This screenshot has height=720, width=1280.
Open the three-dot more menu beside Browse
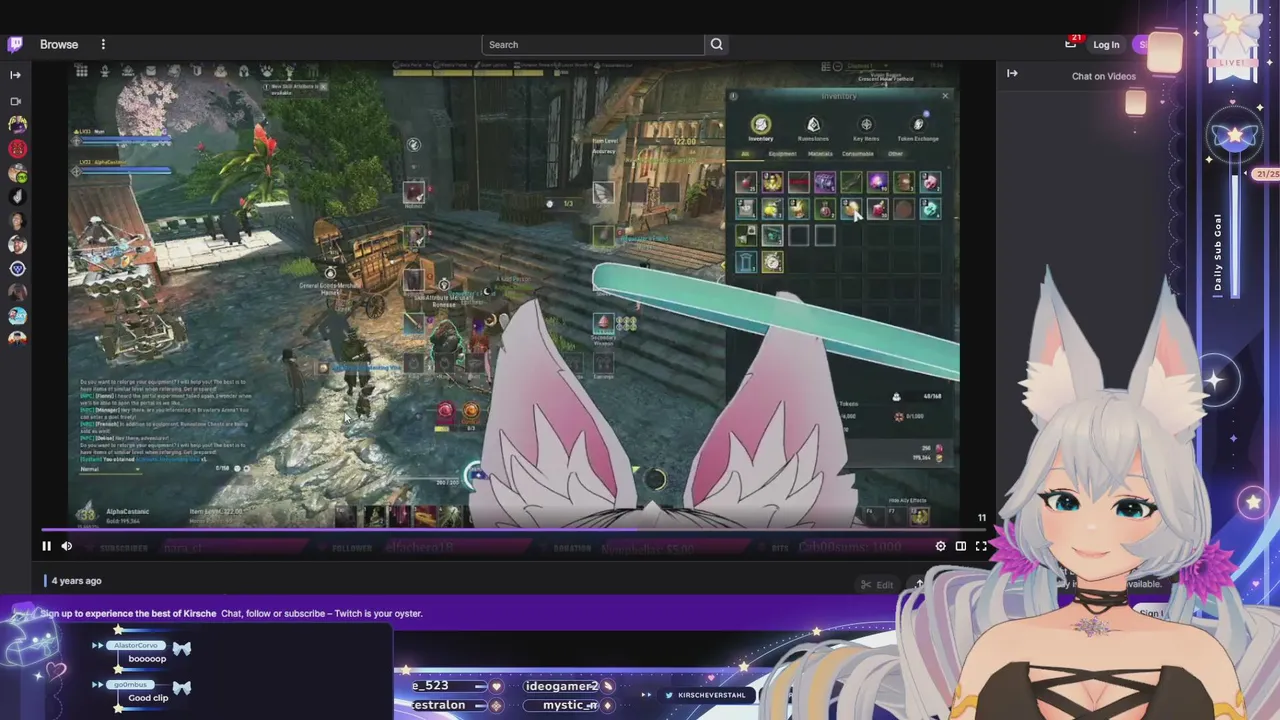pos(103,44)
